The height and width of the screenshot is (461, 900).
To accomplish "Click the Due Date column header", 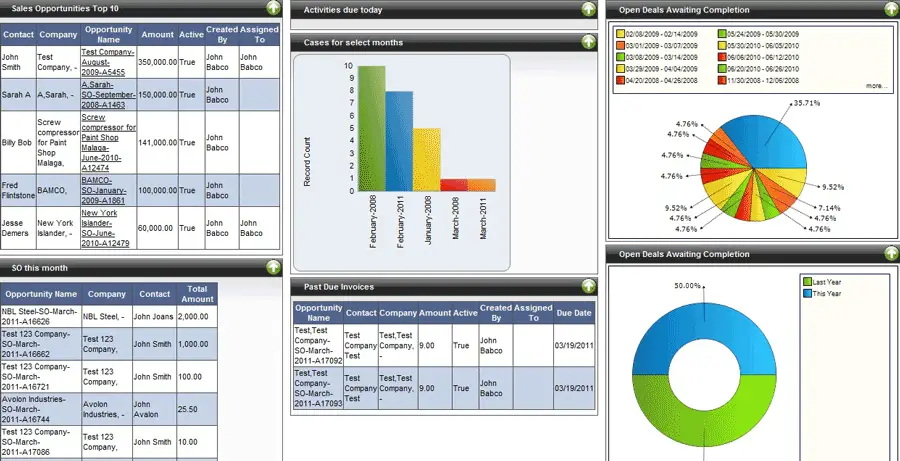I will click(x=572, y=313).
